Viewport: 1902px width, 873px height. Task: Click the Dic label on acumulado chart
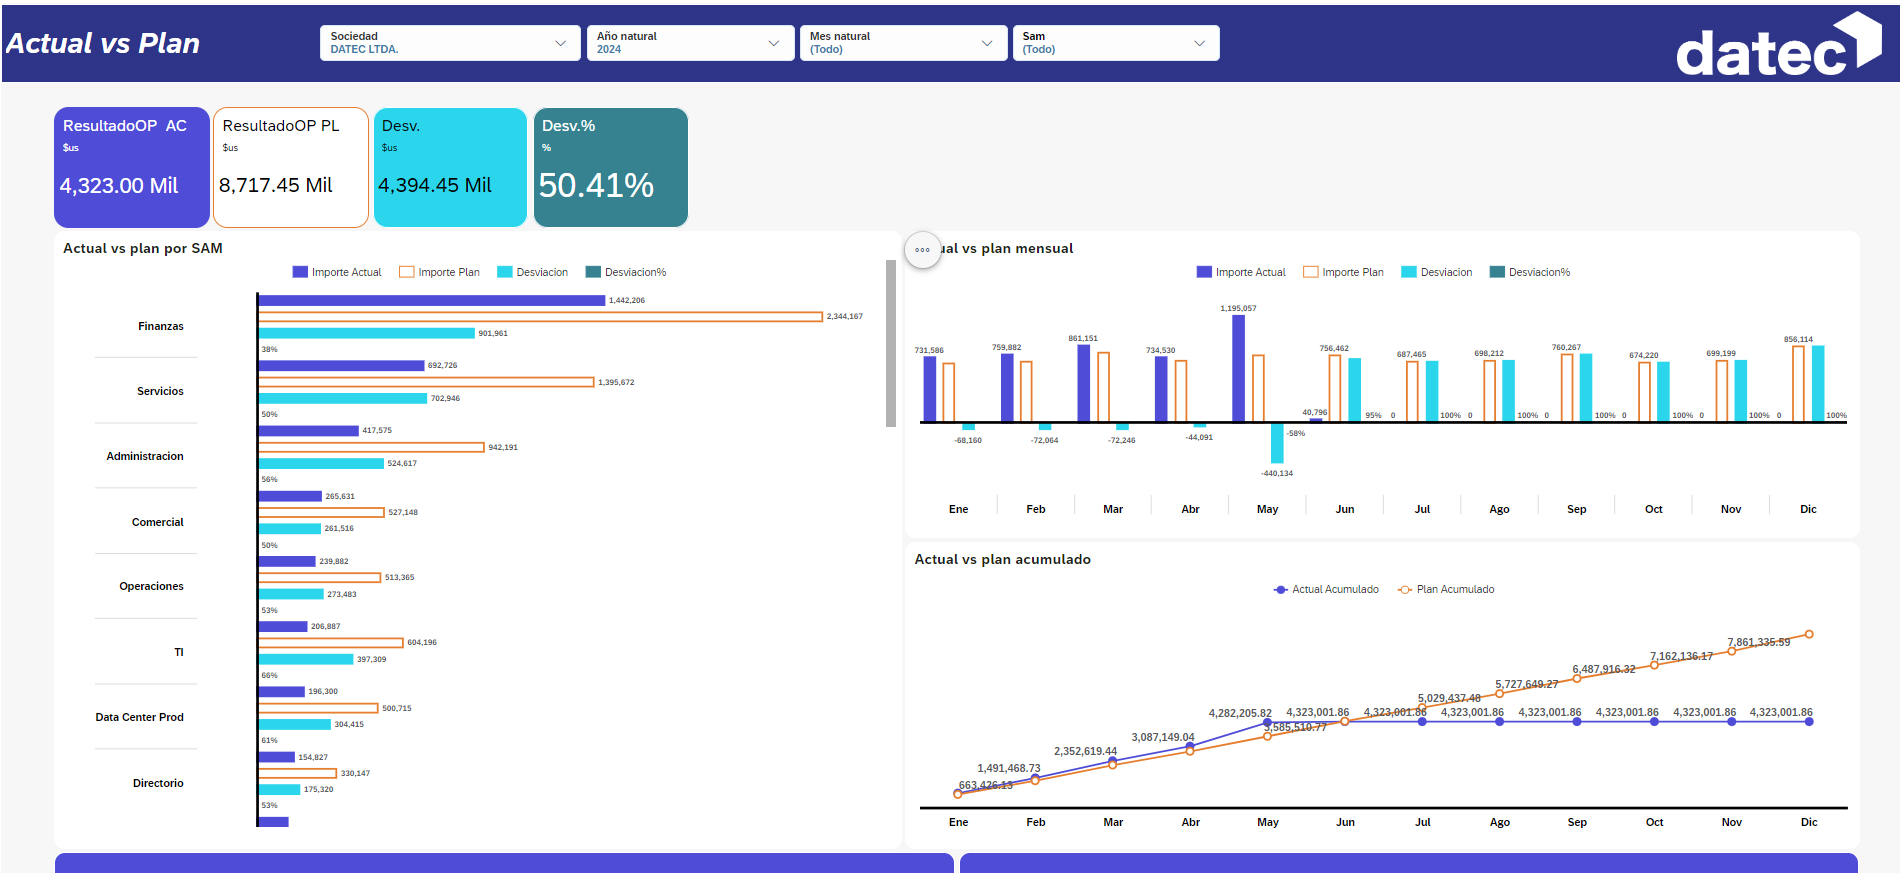pyautogui.click(x=1809, y=822)
